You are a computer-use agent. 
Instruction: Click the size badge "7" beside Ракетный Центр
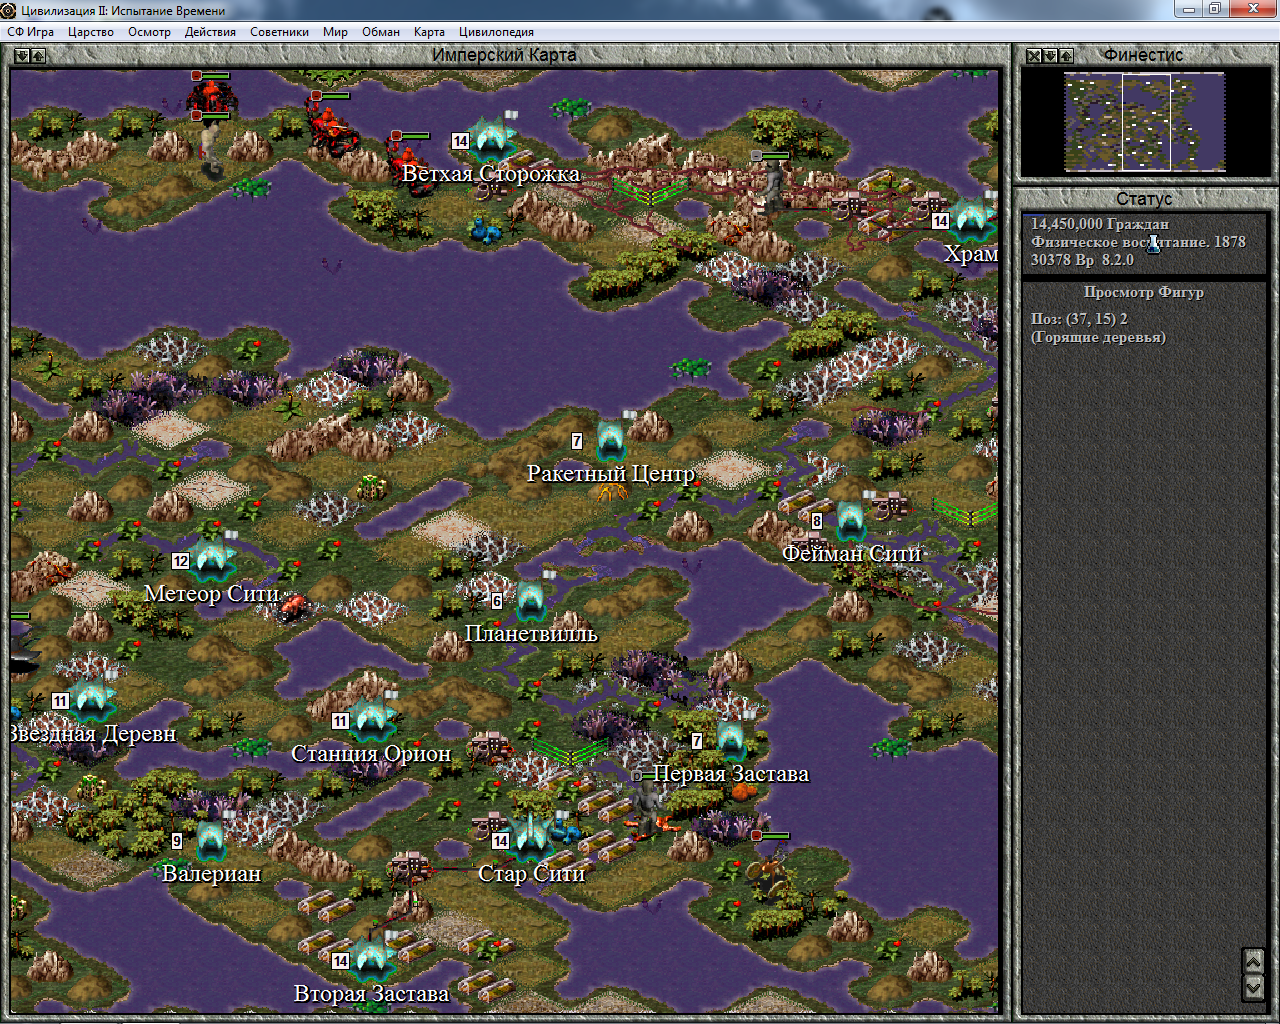[577, 441]
